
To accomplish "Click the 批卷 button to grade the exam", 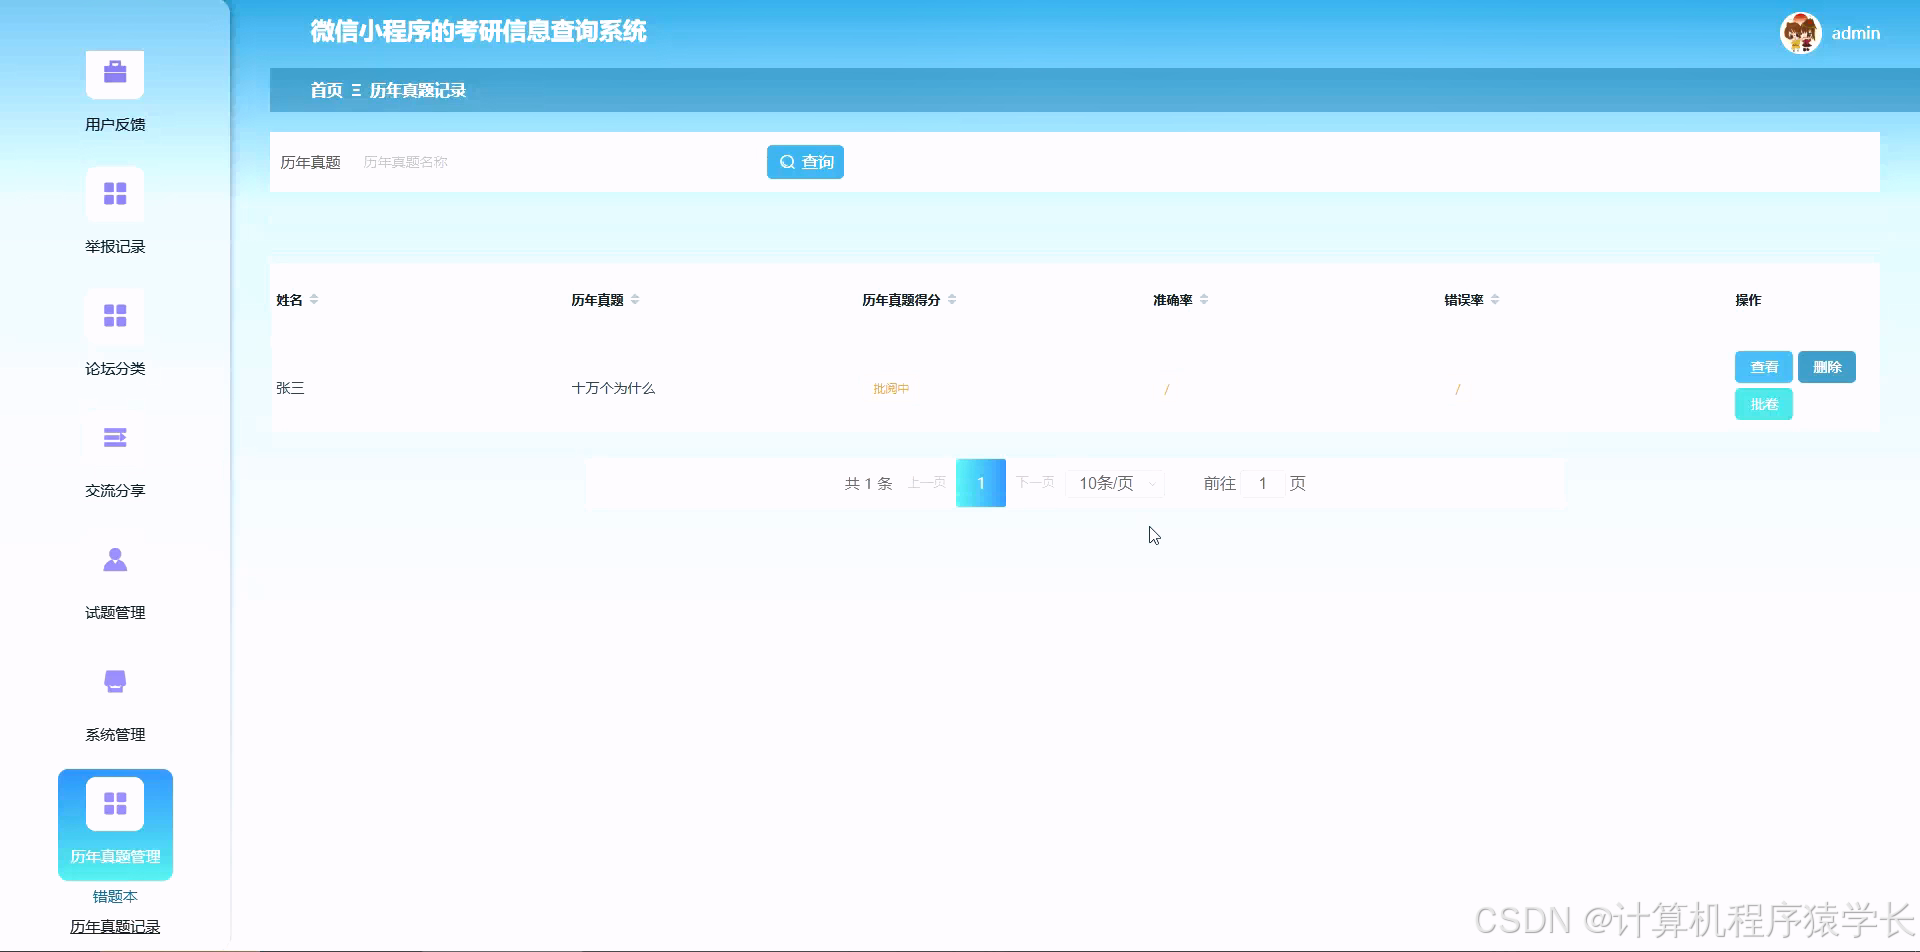I will coord(1763,404).
